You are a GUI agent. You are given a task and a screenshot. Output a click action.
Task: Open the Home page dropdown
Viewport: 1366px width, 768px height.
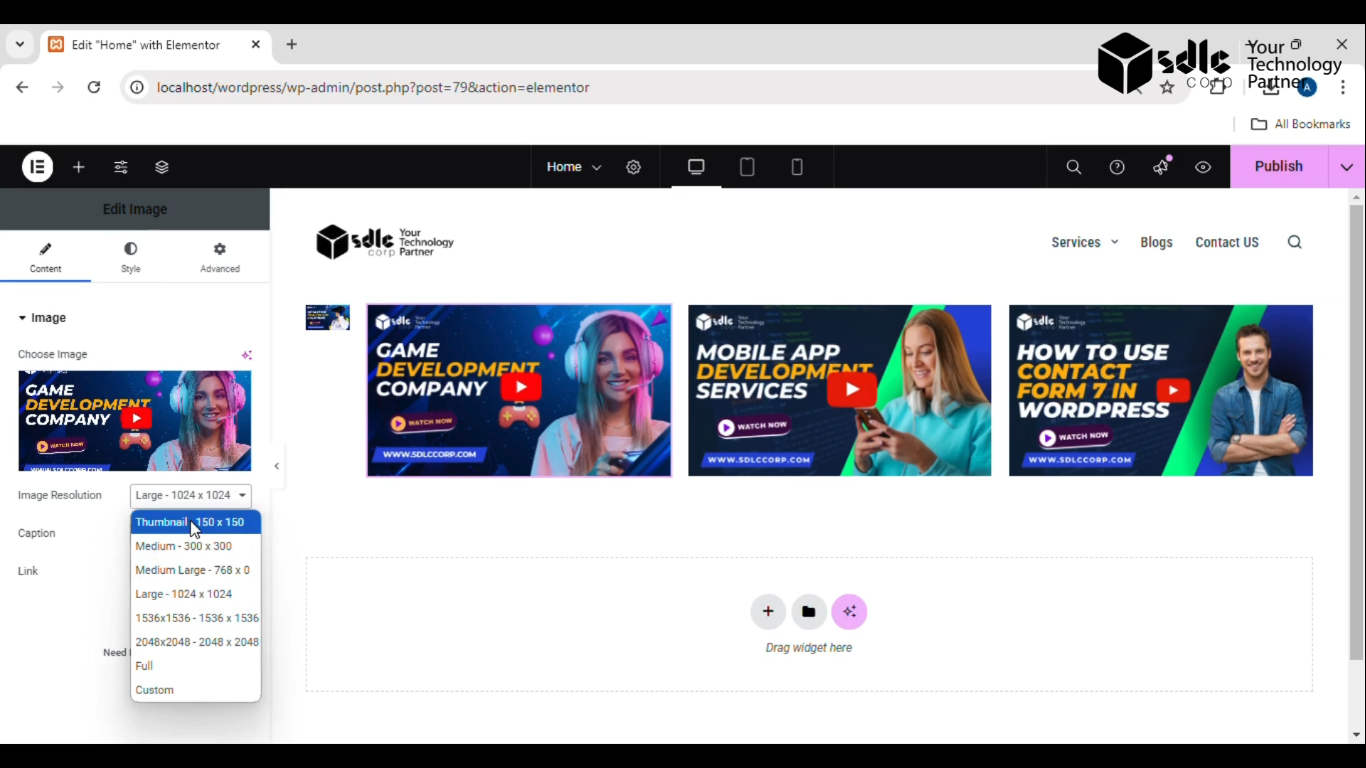(574, 167)
